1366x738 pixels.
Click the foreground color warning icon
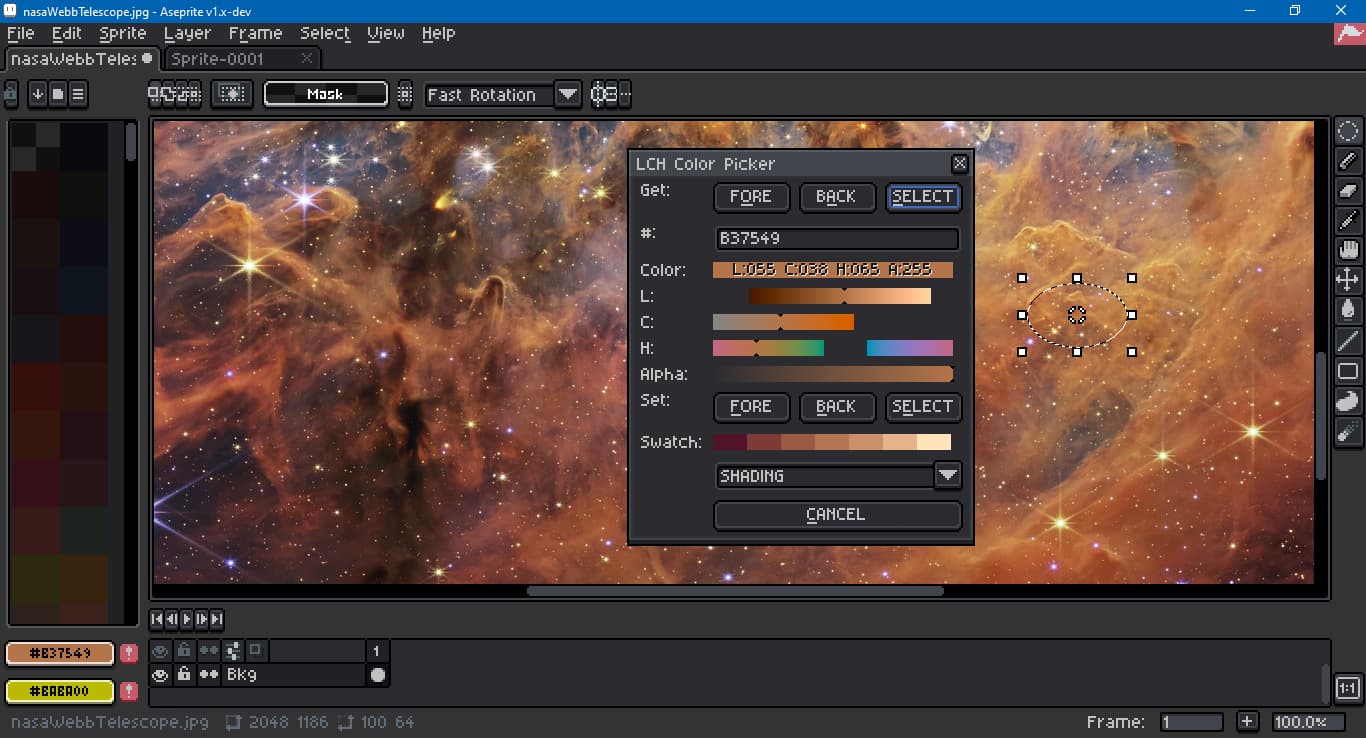coord(129,654)
